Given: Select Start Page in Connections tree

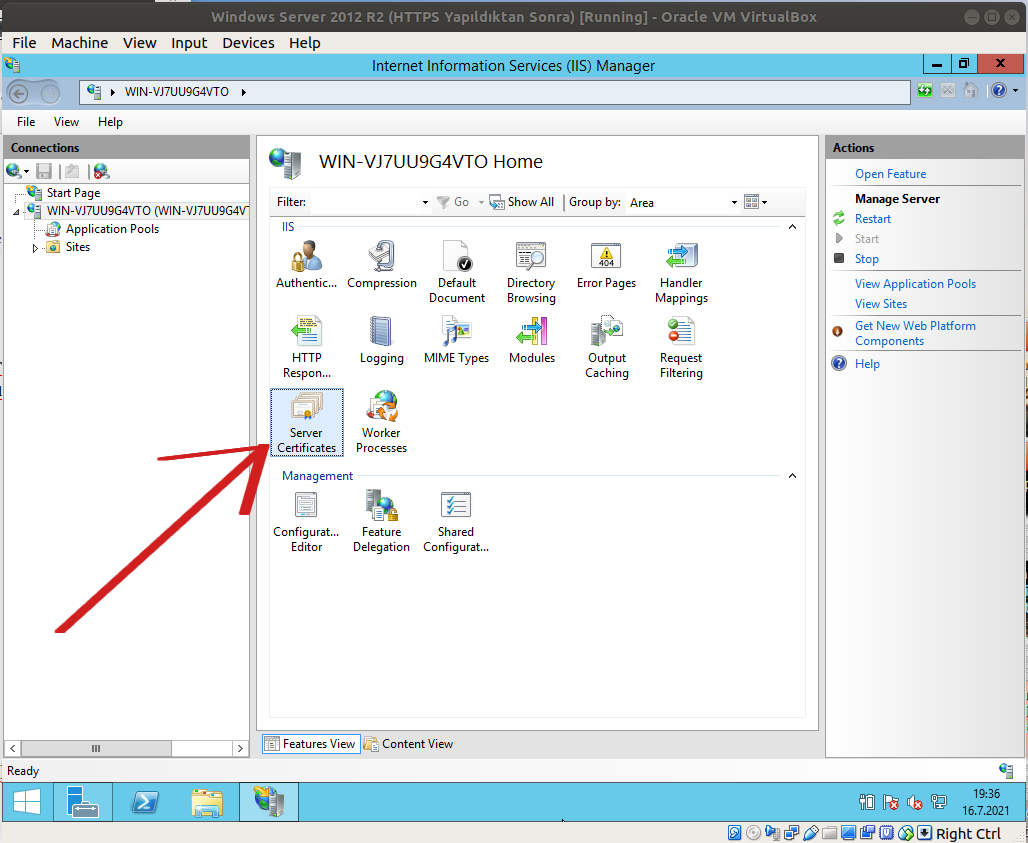Looking at the screenshot, I should tap(73, 193).
